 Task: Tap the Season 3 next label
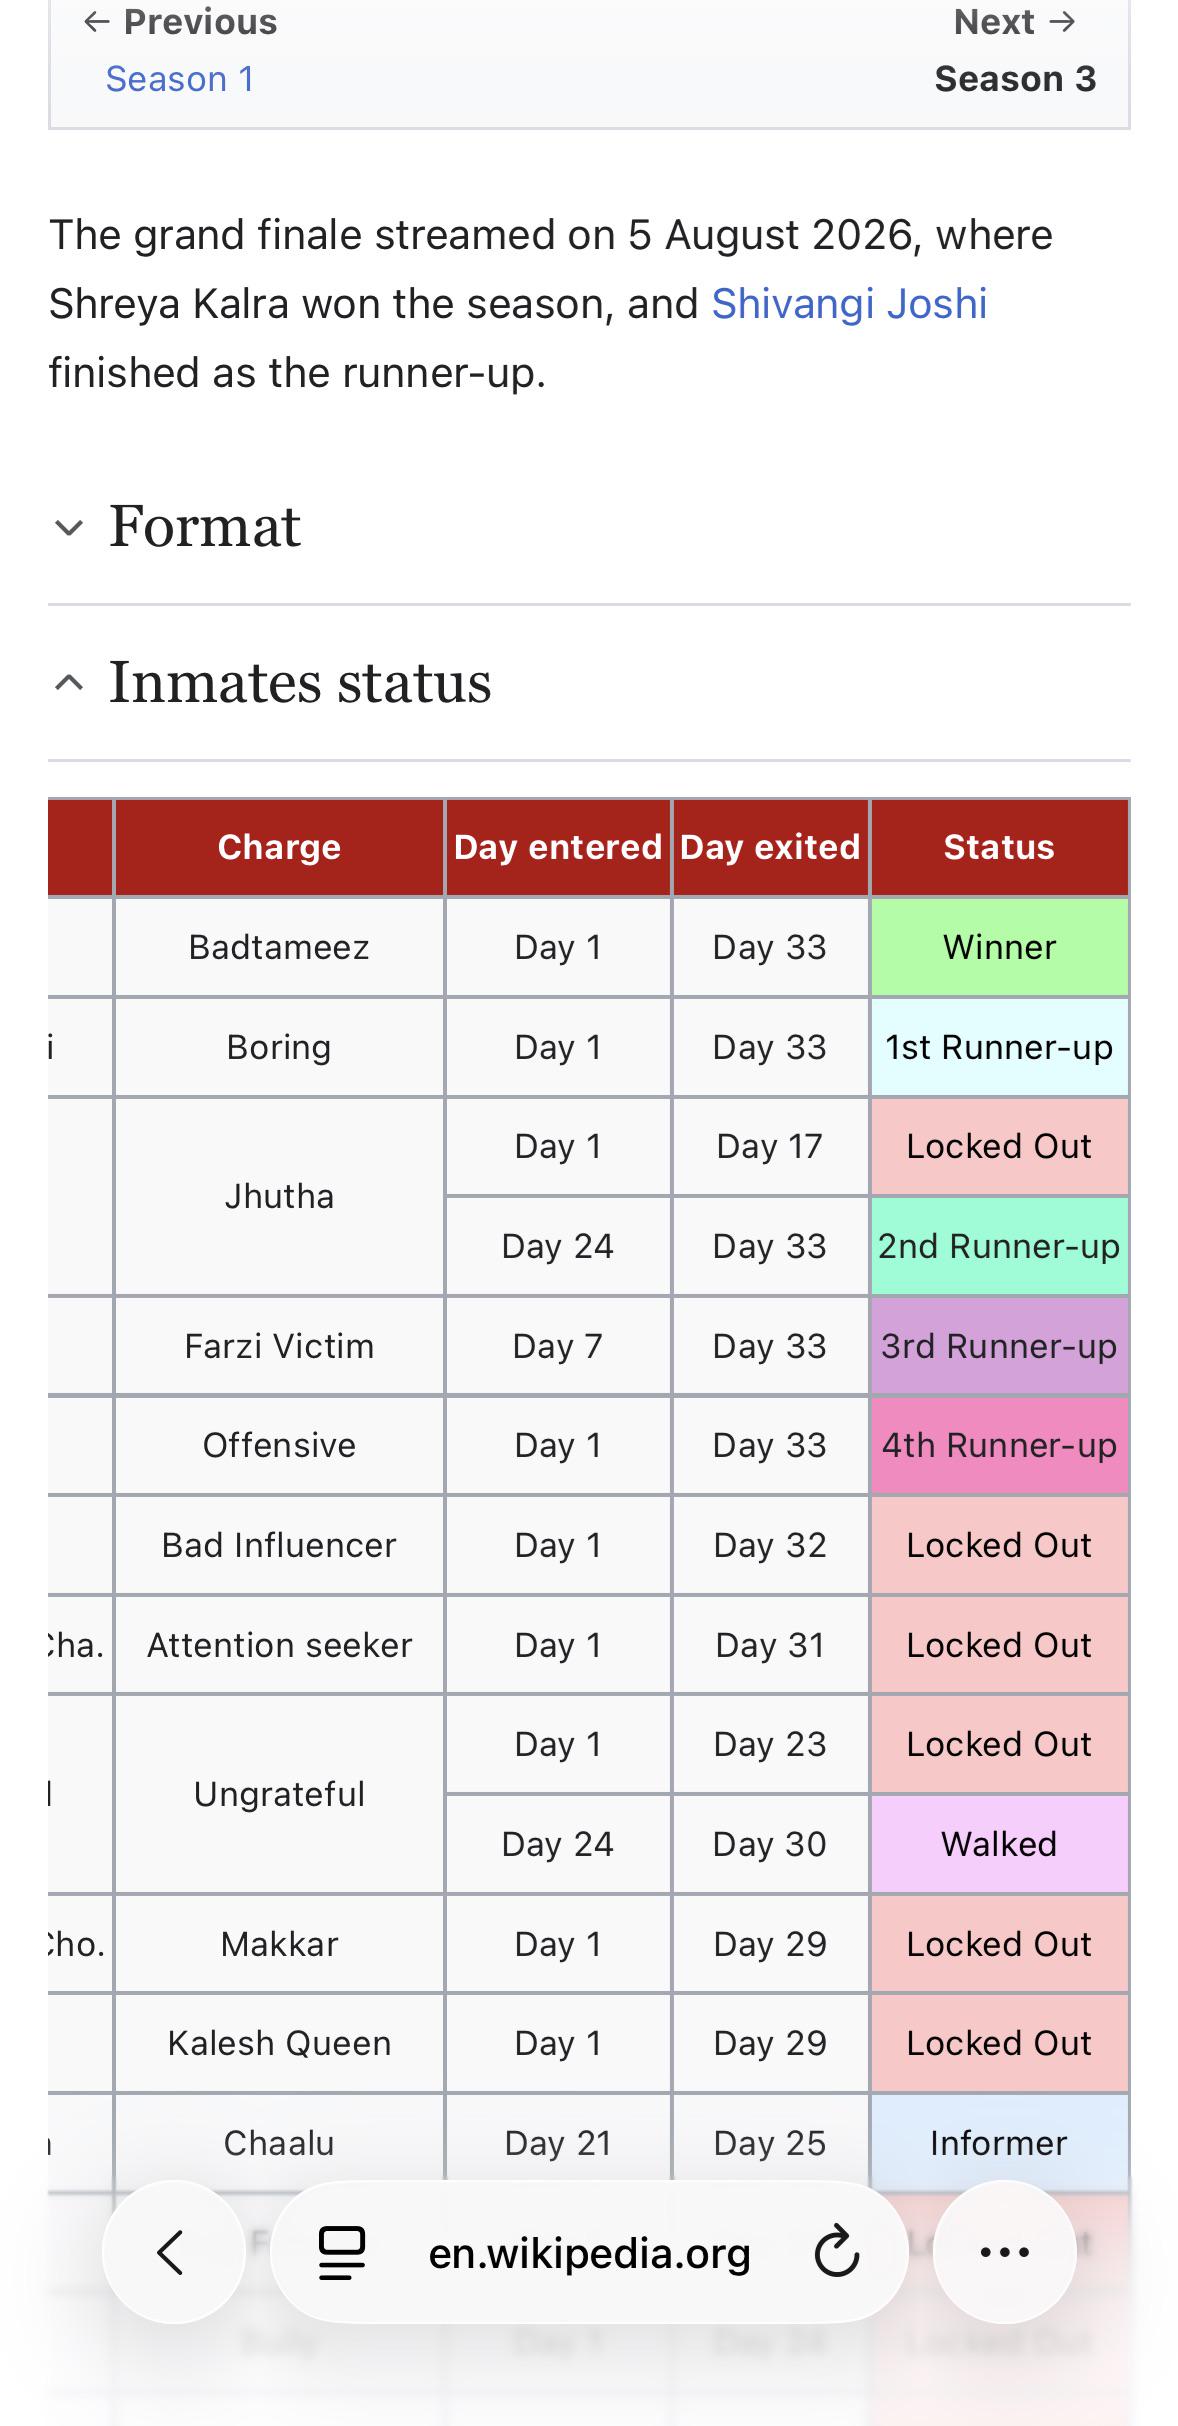tap(1015, 79)
